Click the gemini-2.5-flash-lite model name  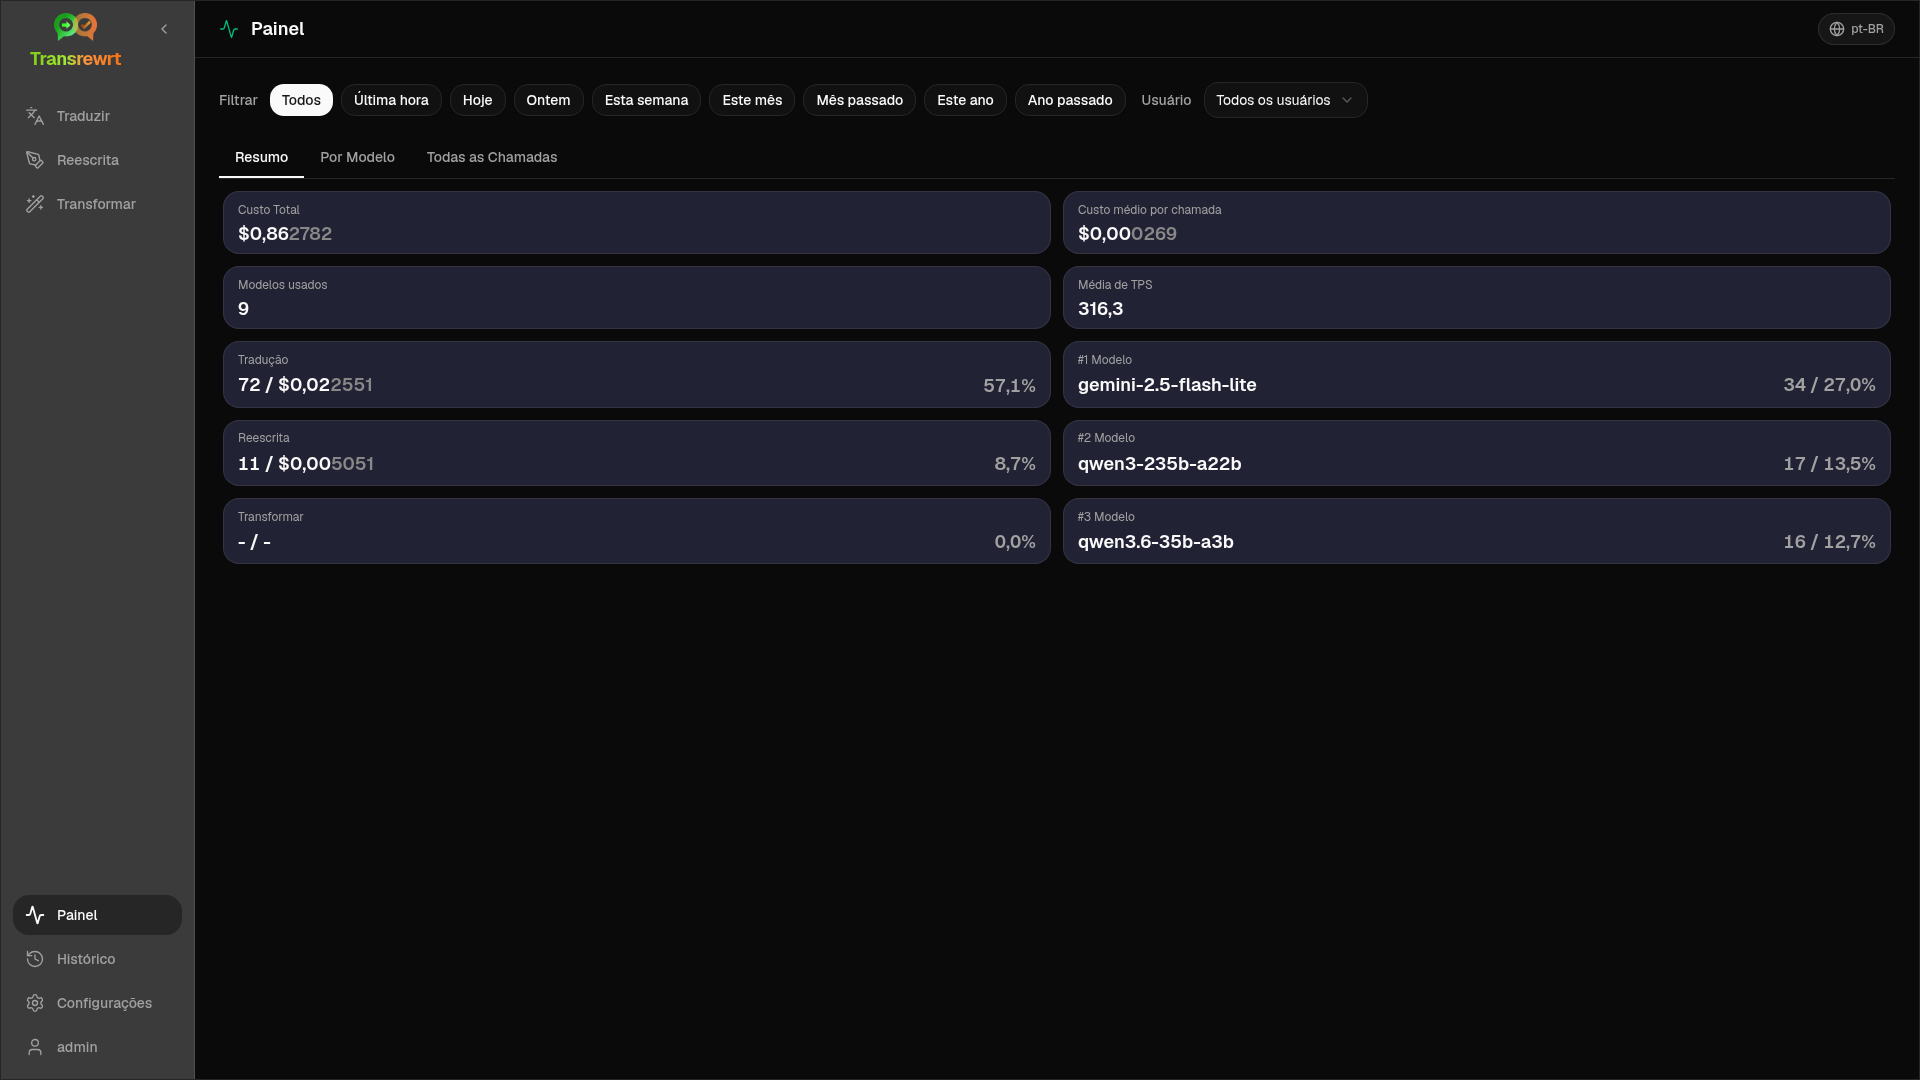tap(1167, 385)
